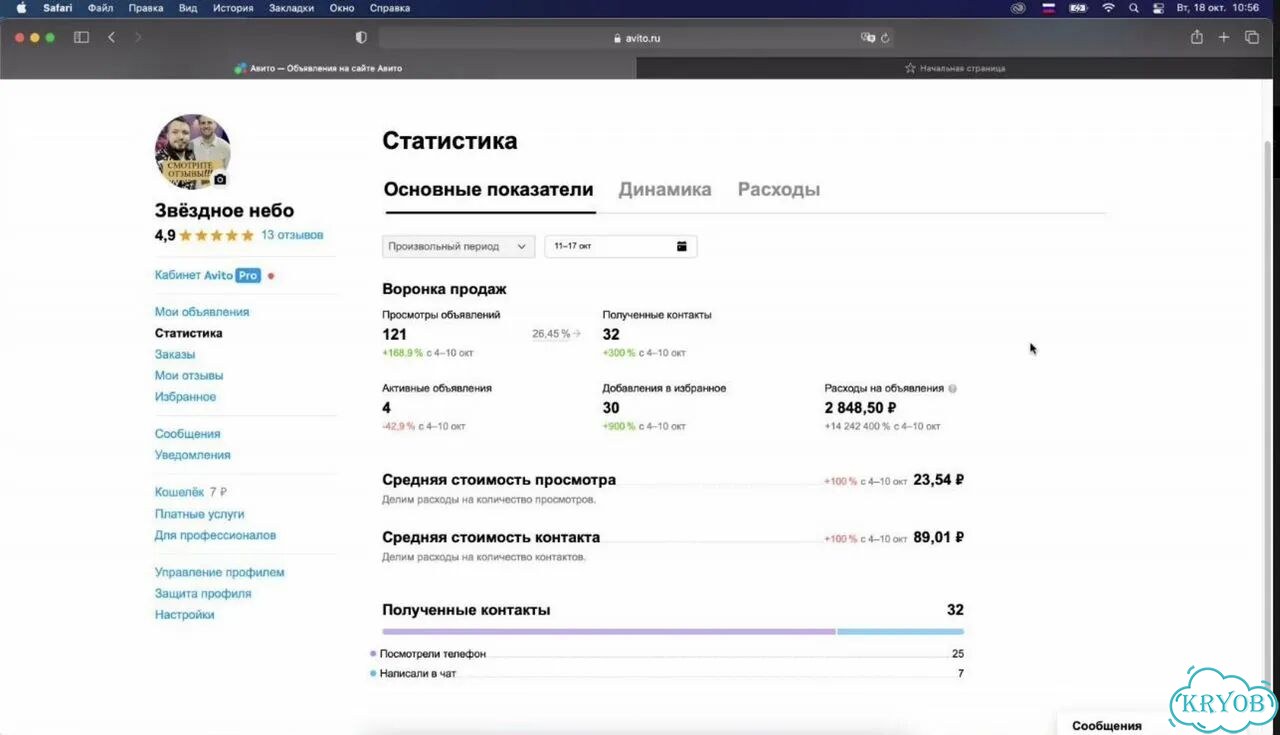Image resolution: width=1280 pixels, height=735 pixels.
Task: Go forward to next page
Action: [138, 37]
